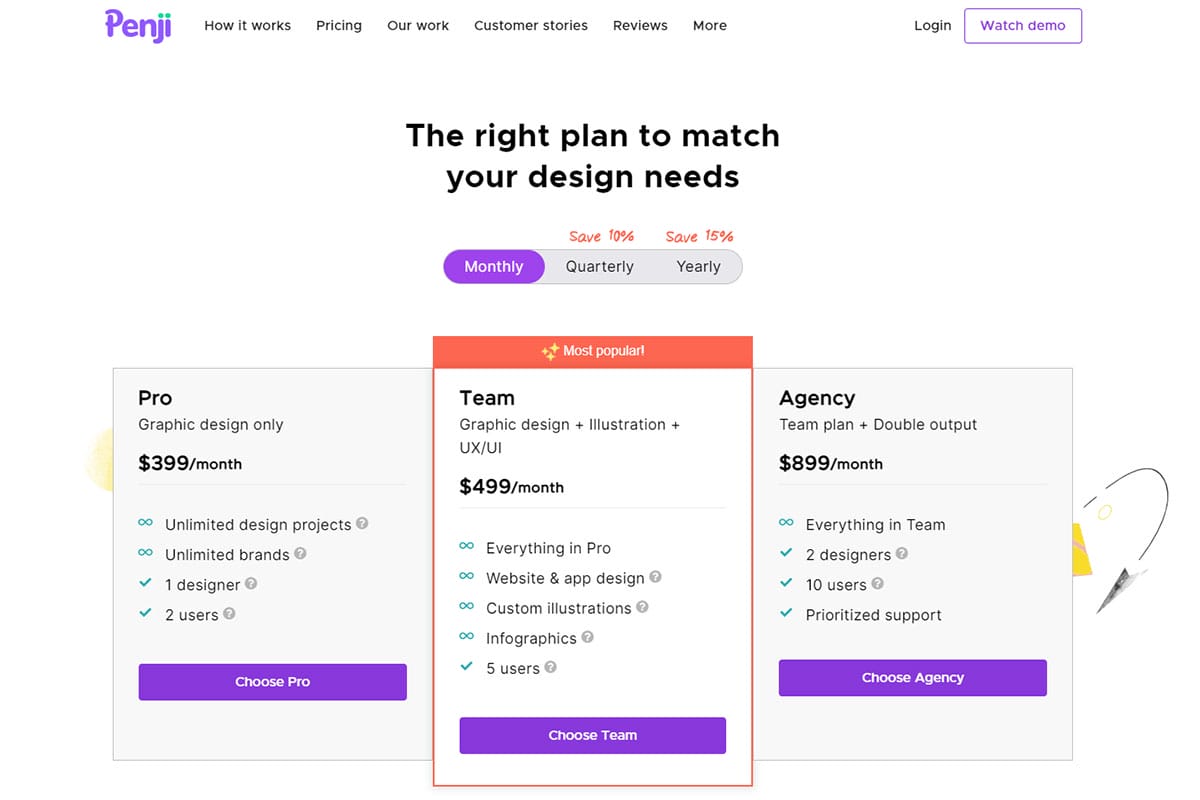Open the More navigation menu
The width and height of the screenshot is (1200, 800).
pos(710,25)
